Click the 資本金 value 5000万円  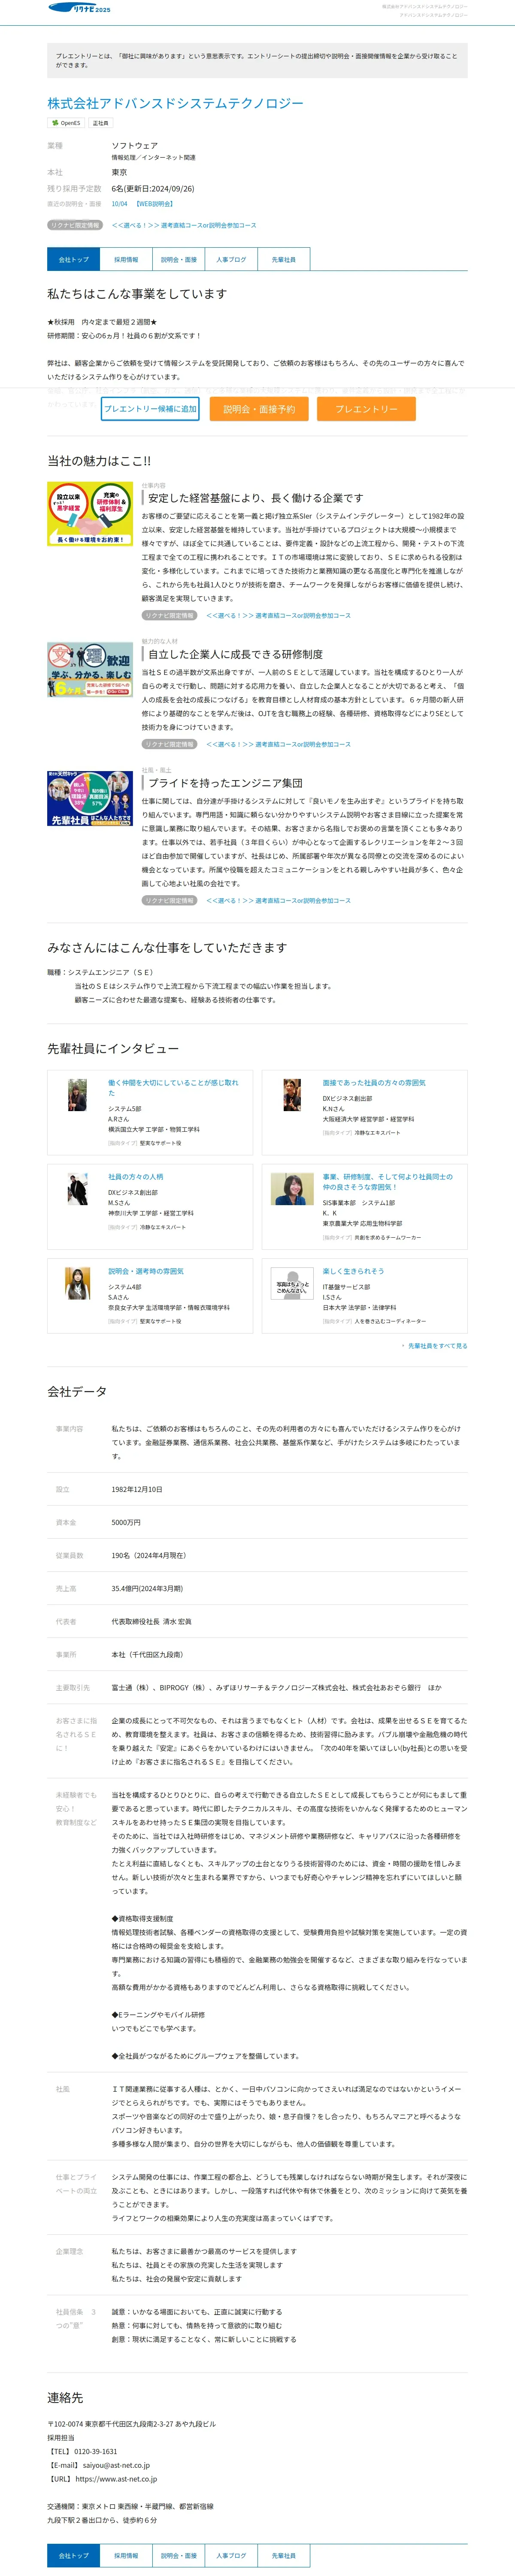tap(126, 1522)
